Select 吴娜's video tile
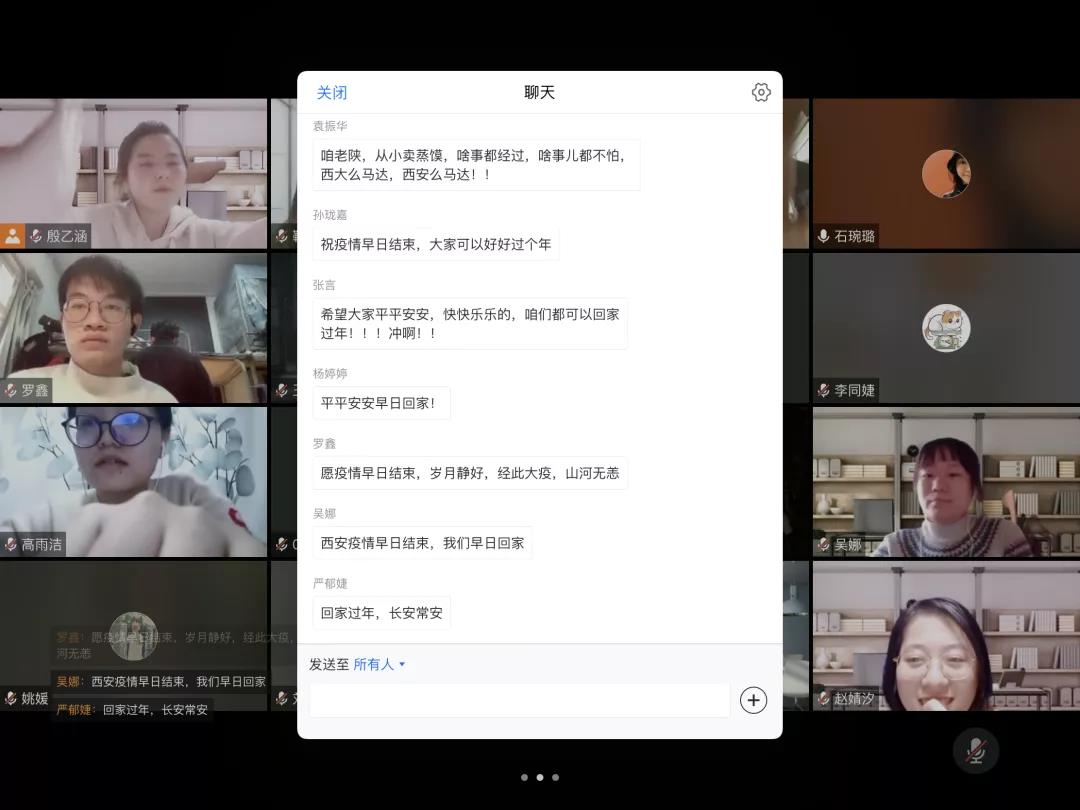This screenshot has width=1080, height=810. pyautogui.click(x=945, y=480)
